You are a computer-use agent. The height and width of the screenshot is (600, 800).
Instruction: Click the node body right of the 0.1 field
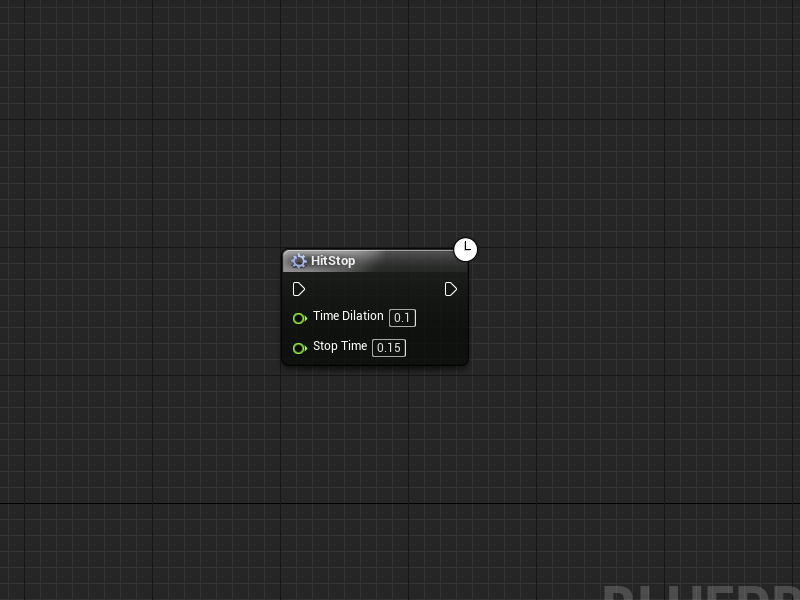[440, 318]
